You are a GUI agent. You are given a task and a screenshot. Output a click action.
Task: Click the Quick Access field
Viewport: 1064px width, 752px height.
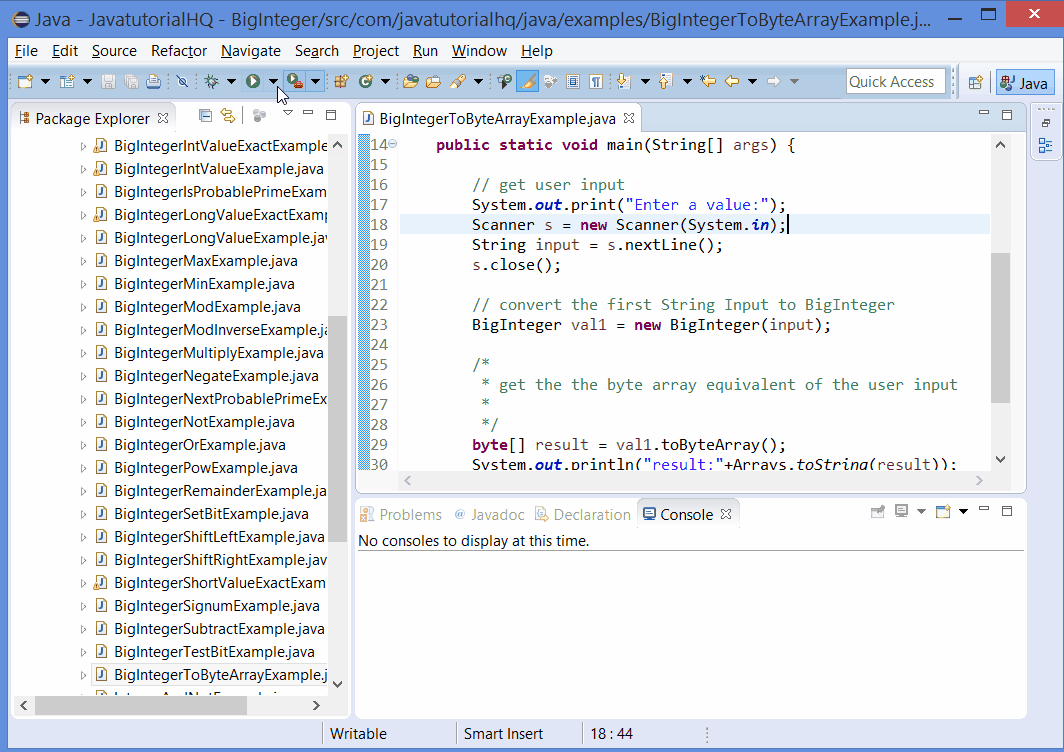[x=895, y=81]
